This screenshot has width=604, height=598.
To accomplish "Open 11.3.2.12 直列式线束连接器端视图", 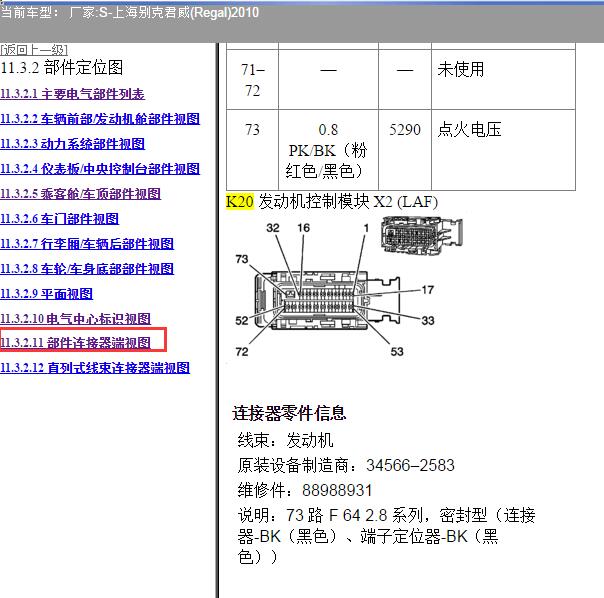I will click(95, 368).
